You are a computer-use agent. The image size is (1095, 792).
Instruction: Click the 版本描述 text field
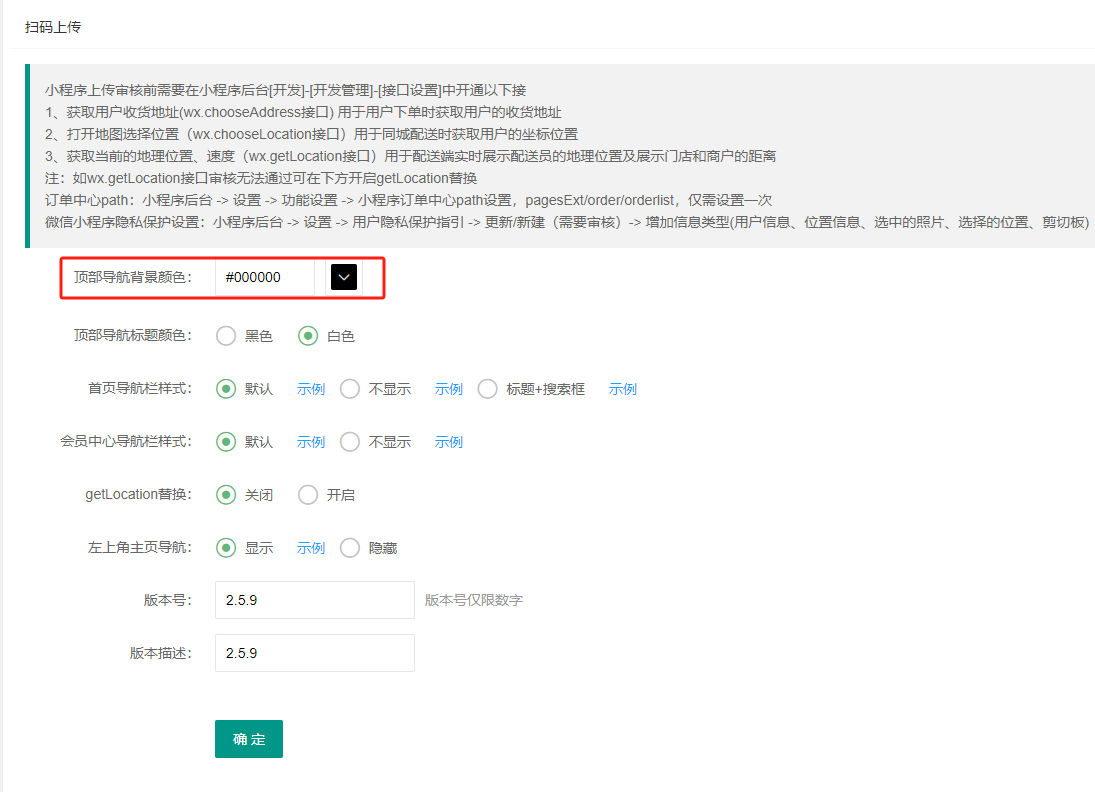(314, 653)
